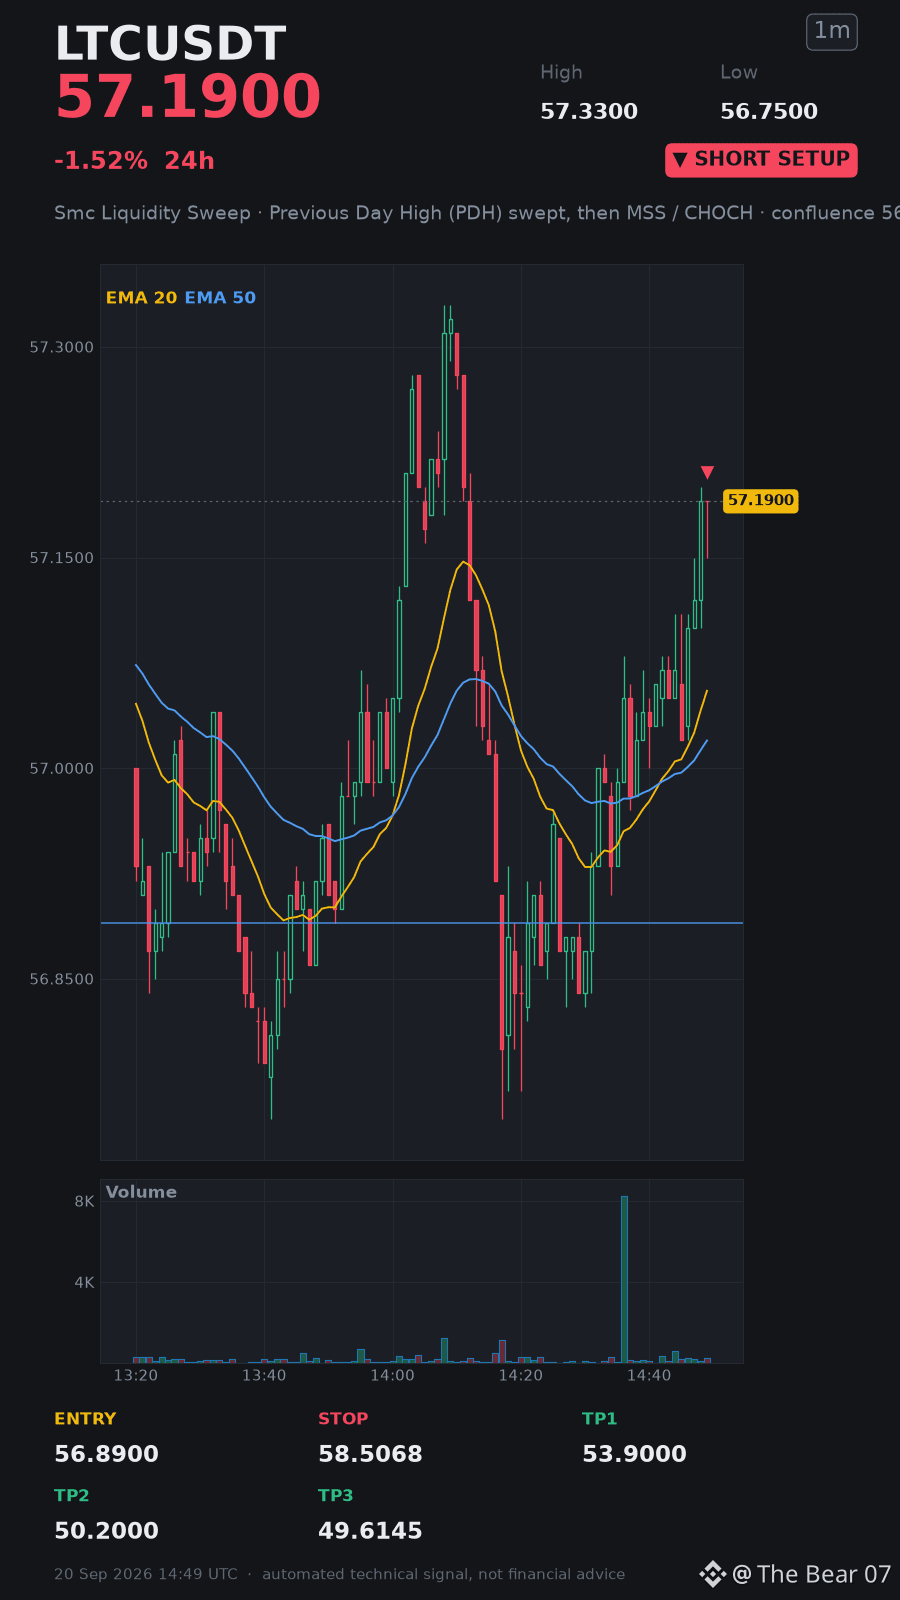The image size is (900, 1600).
Task: Click the LTCUSDT symbol title
Action: (x=170, y=44)
